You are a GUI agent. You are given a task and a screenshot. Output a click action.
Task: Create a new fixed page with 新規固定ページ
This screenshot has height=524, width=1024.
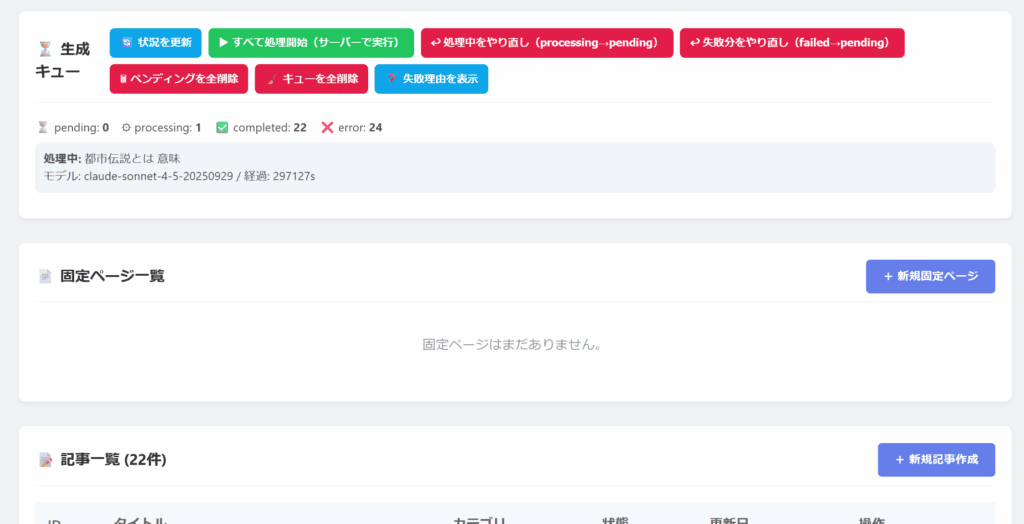930,276
